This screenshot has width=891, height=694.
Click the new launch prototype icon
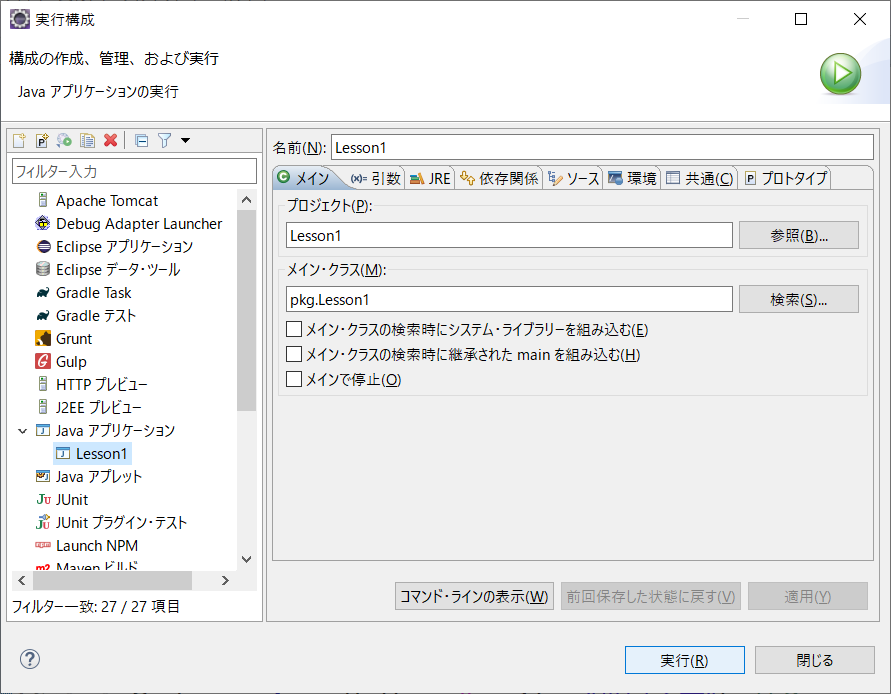42,140
